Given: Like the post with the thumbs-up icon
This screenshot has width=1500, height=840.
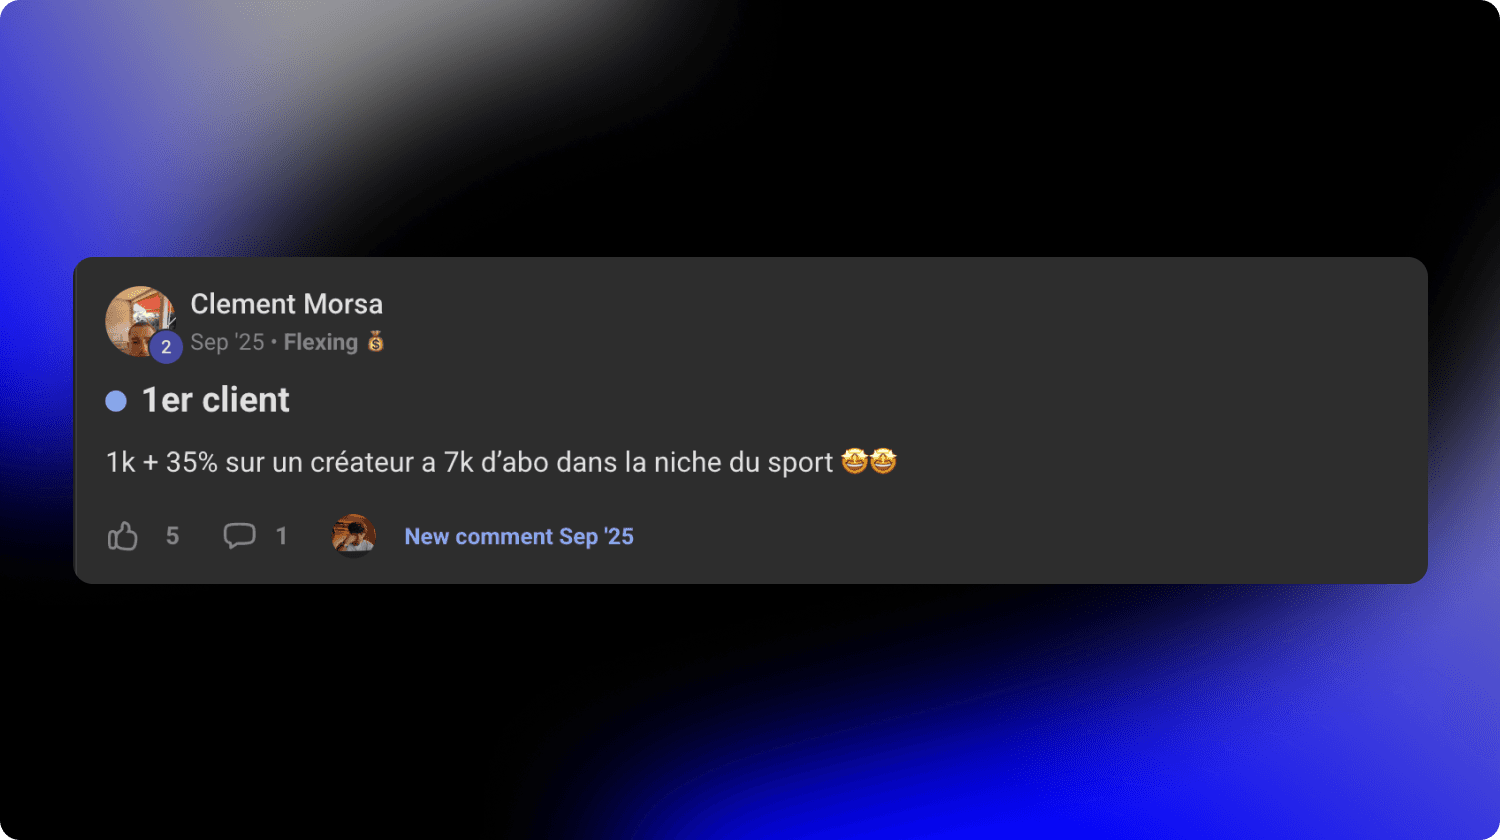Looking at the screenshot, I should (x=123, y=537).
